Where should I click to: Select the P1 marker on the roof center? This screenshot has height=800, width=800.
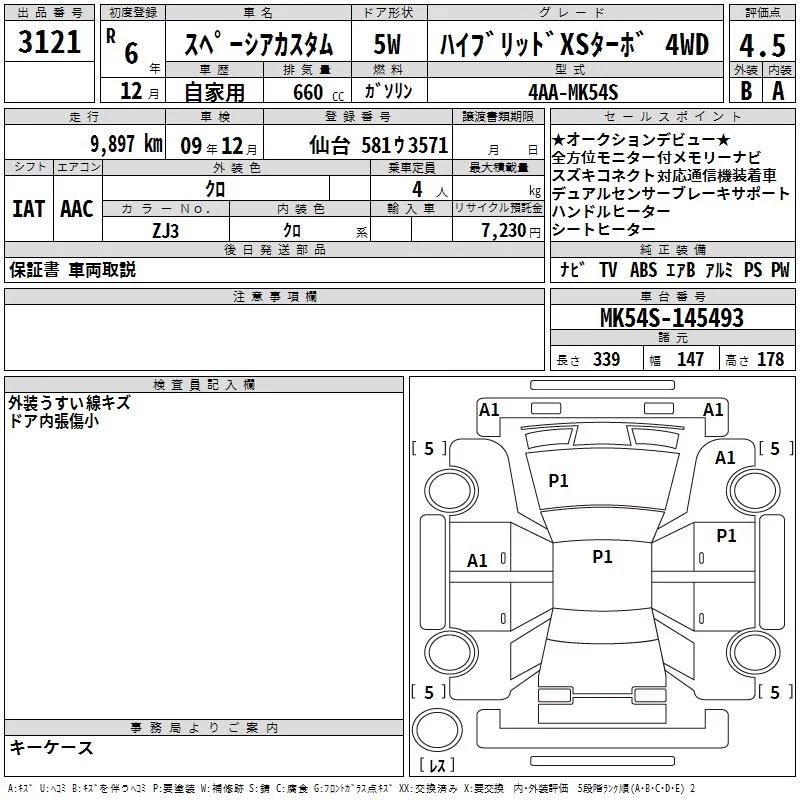point(602,557)
